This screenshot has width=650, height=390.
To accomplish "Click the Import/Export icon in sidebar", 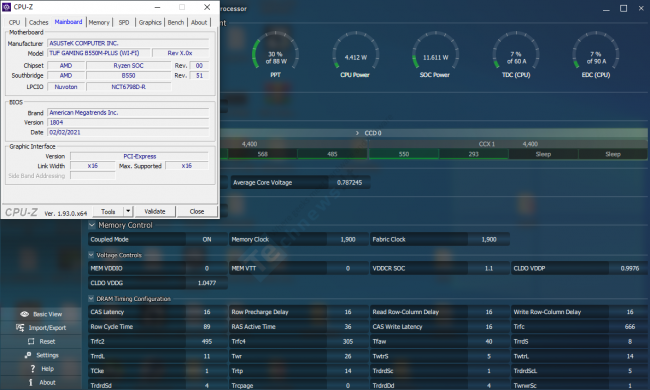I will point(20,327).
